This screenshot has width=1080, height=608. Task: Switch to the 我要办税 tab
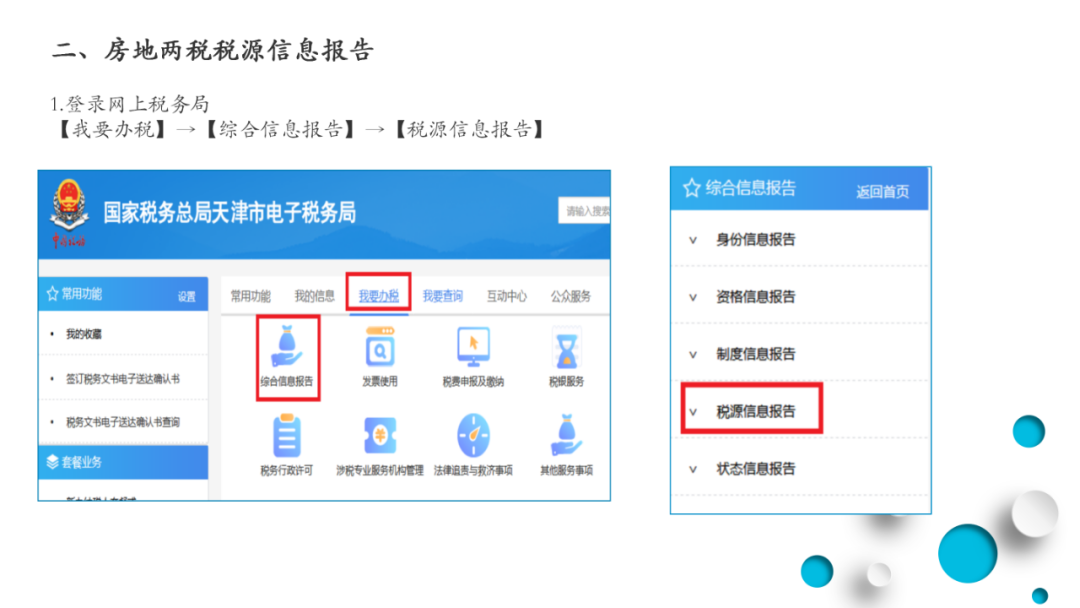(379, 296)
